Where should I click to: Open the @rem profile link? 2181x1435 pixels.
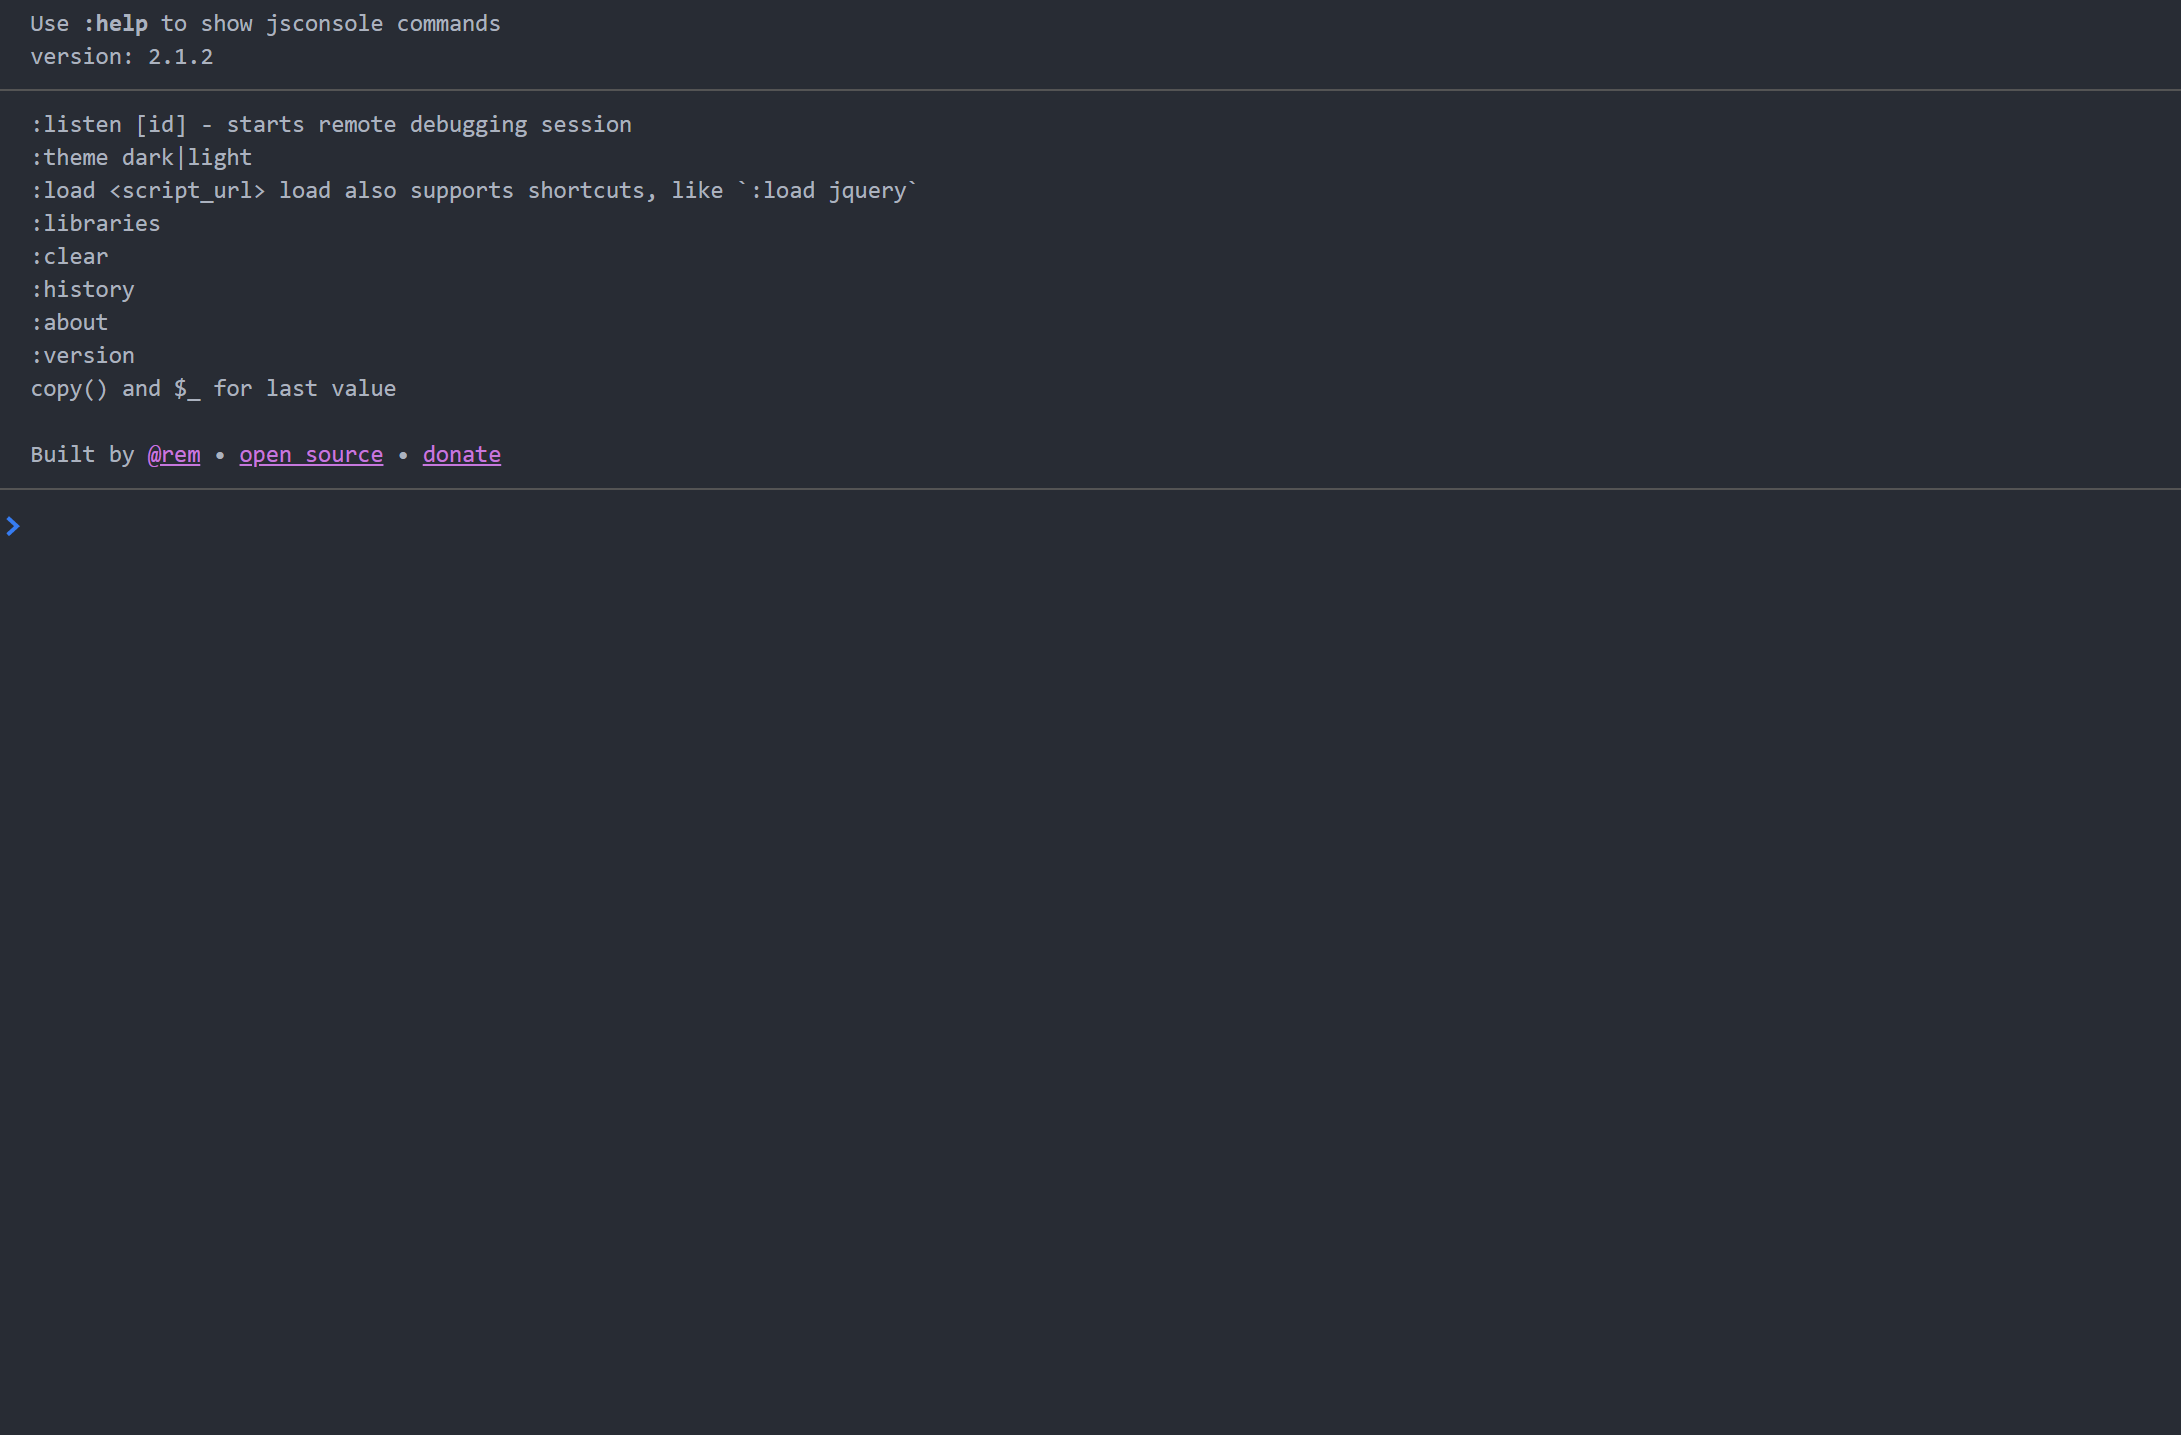[x=173, y=454]
